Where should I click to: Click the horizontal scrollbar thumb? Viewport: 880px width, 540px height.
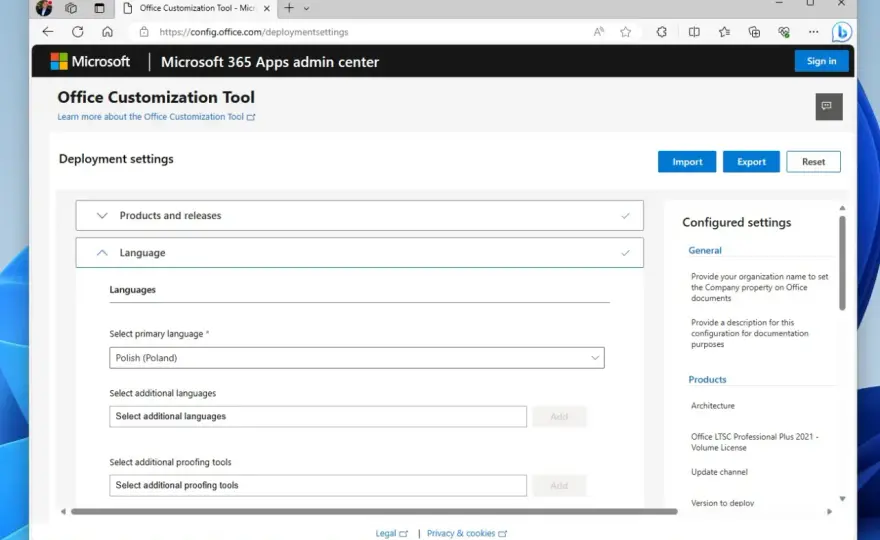pos(374,511)
